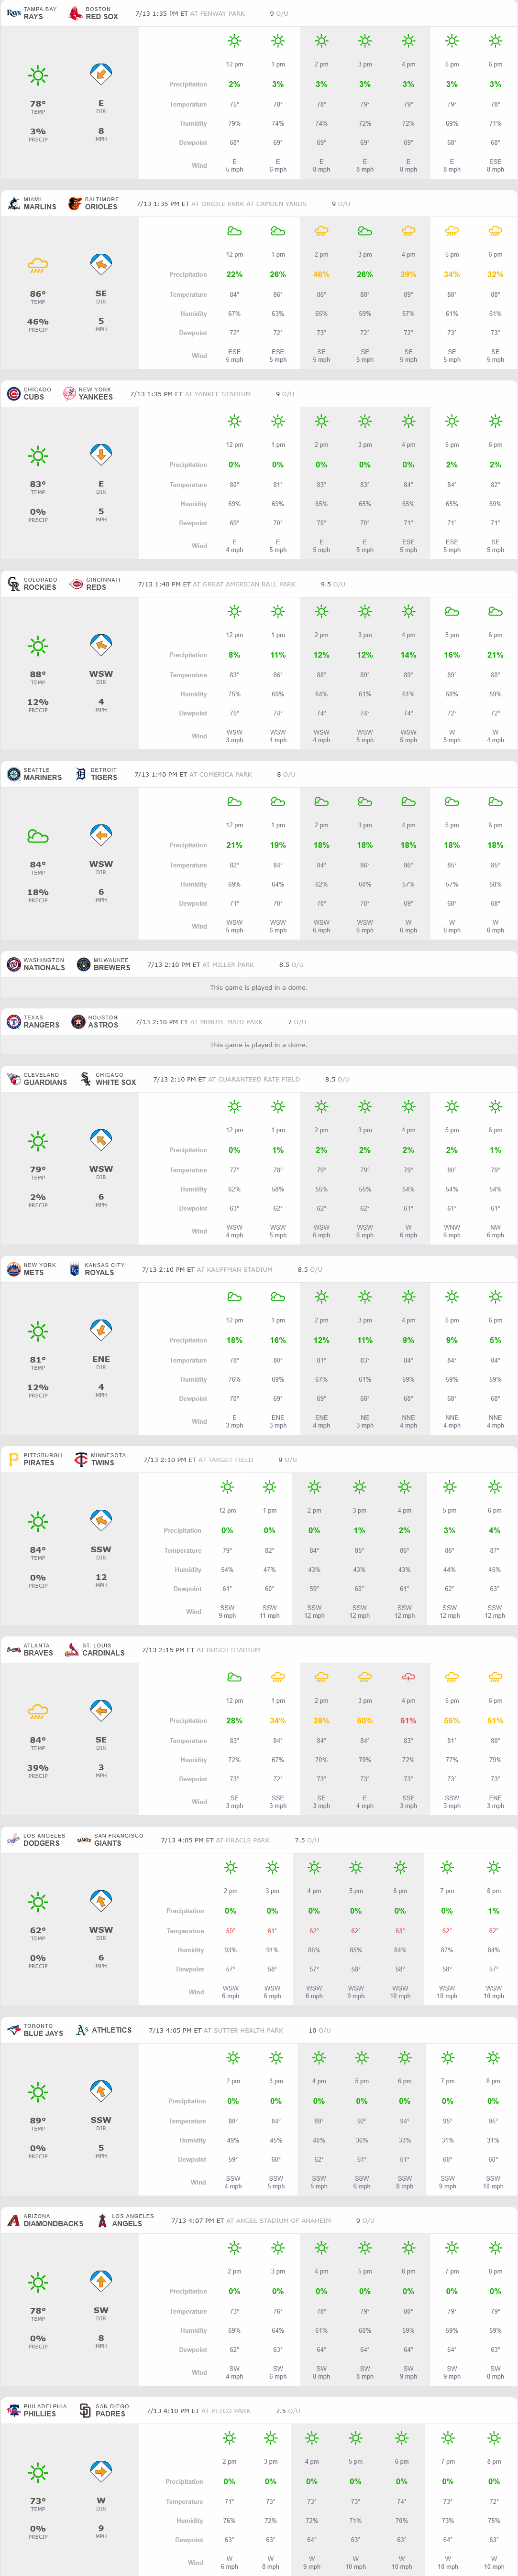
Task: Open the New York Yankees team name link
Action: pyautogui.click(x=96, y=394)
